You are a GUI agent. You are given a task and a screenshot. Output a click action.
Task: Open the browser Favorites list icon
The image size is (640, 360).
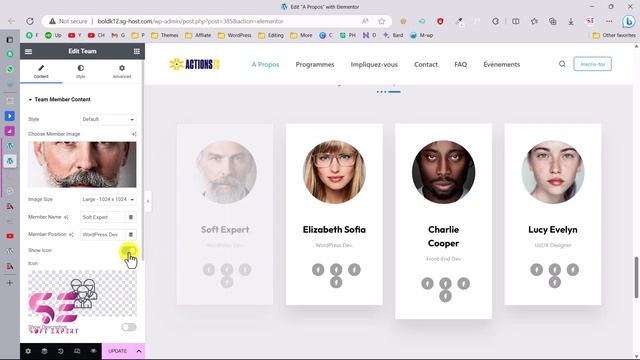pyautogui.click(x=534, y=21)
